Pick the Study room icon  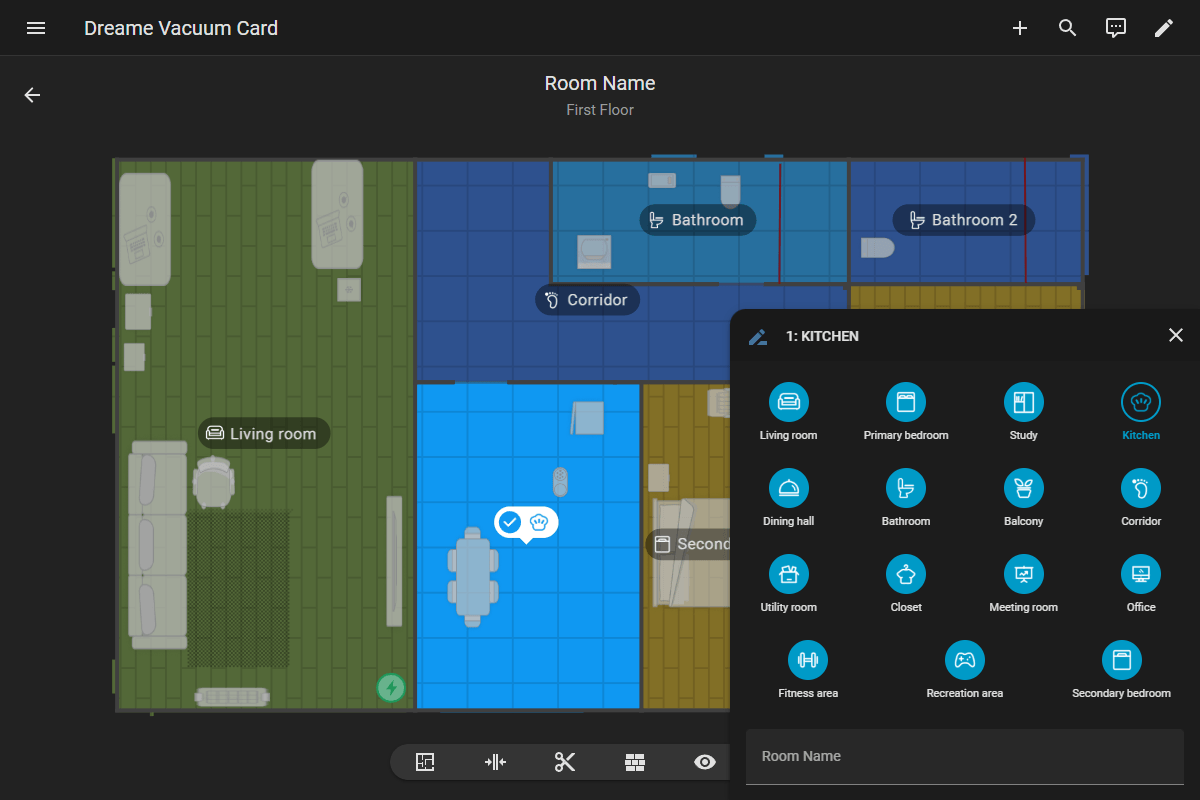[x=1023, y=402]
